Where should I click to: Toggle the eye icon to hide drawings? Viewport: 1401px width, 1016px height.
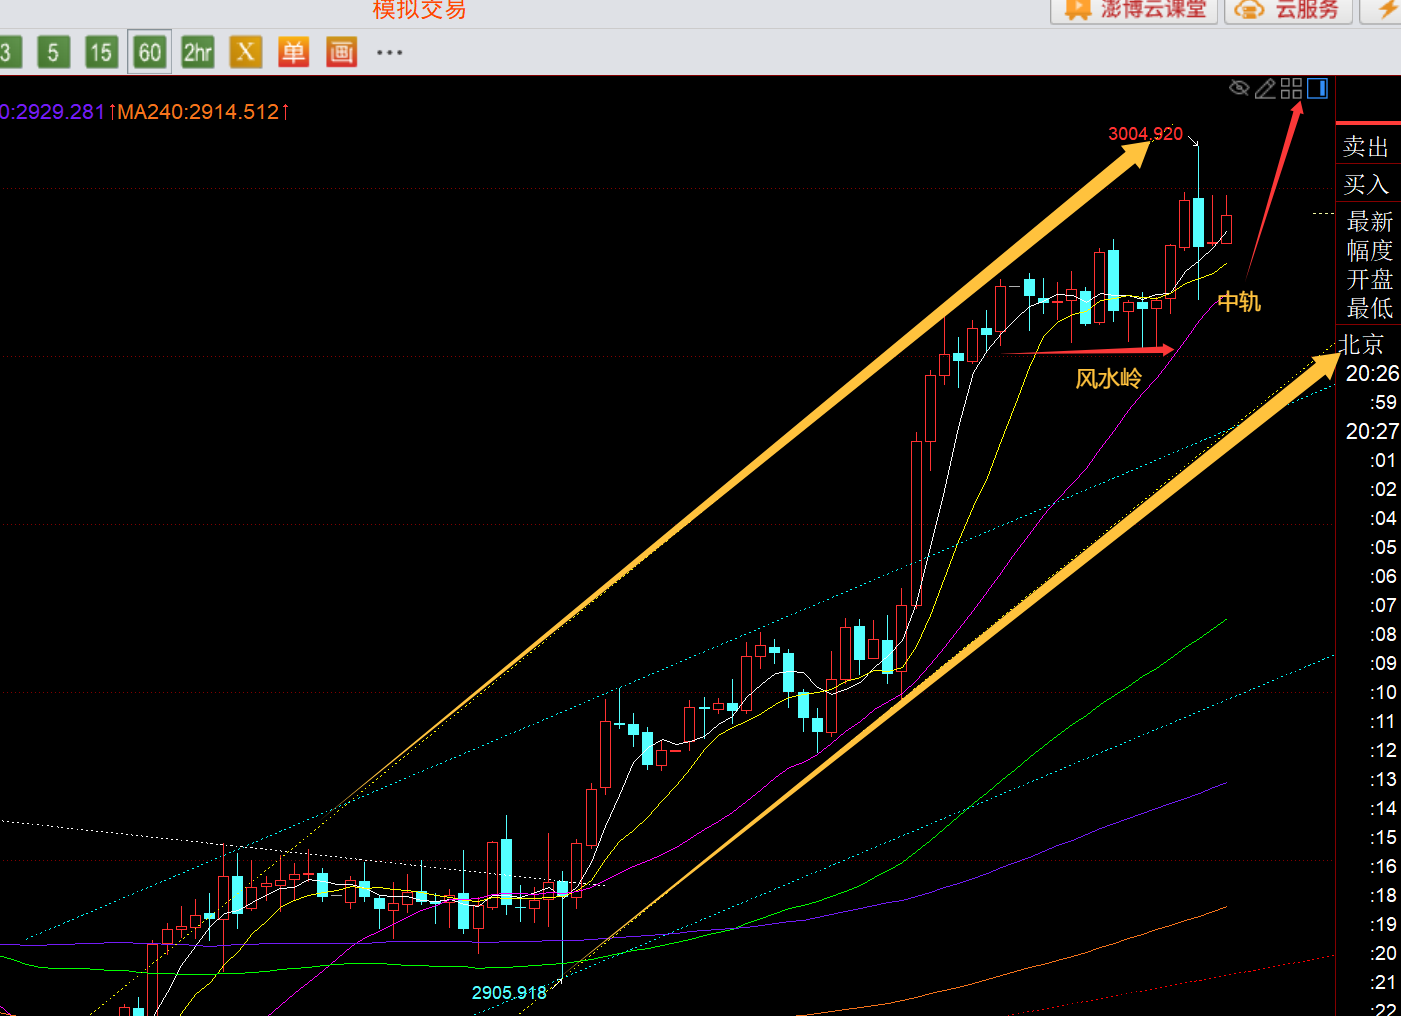tap(1239, 88)
